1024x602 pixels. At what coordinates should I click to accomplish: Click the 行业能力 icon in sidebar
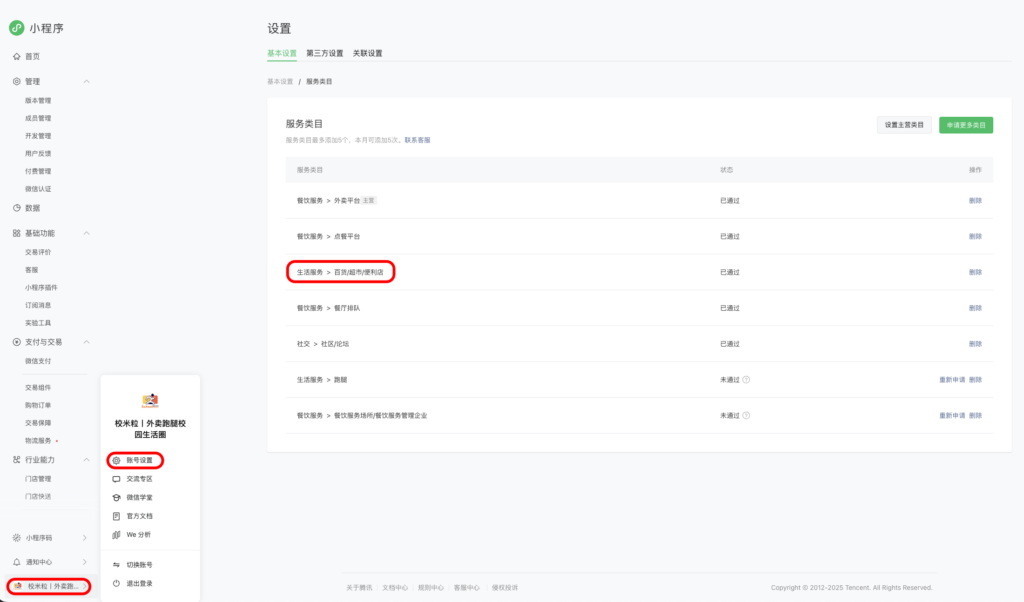[x=16, y=460]
